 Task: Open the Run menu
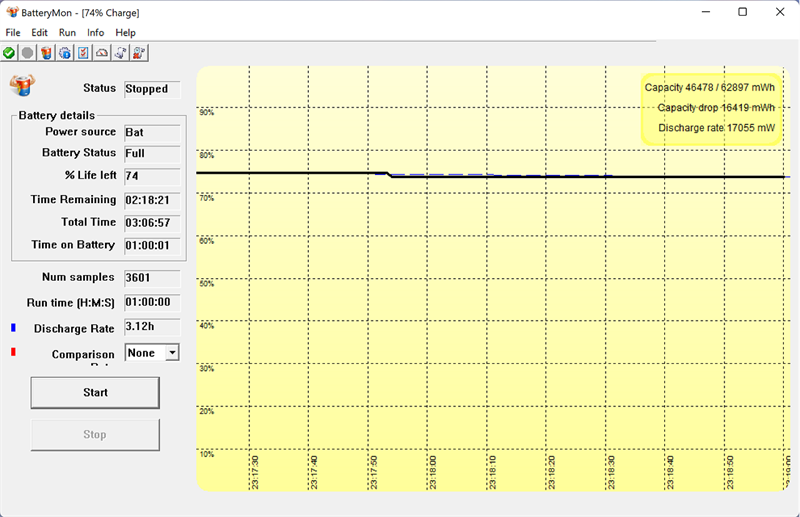[67, 33]
